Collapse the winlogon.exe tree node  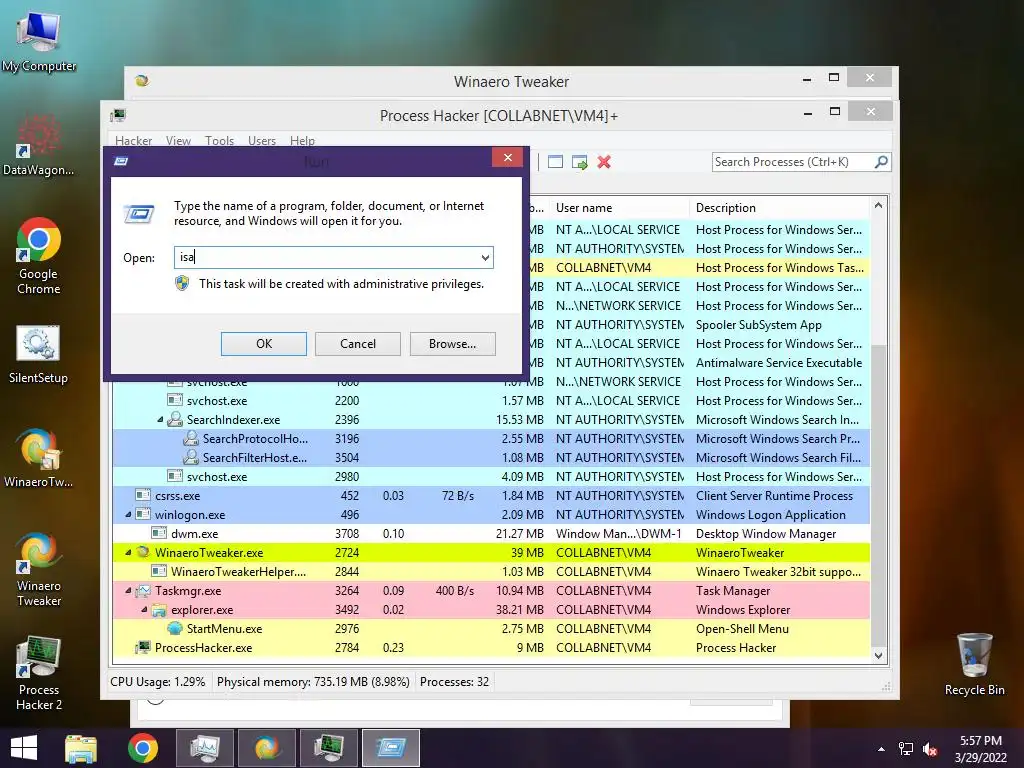click(x=128, y=515)
